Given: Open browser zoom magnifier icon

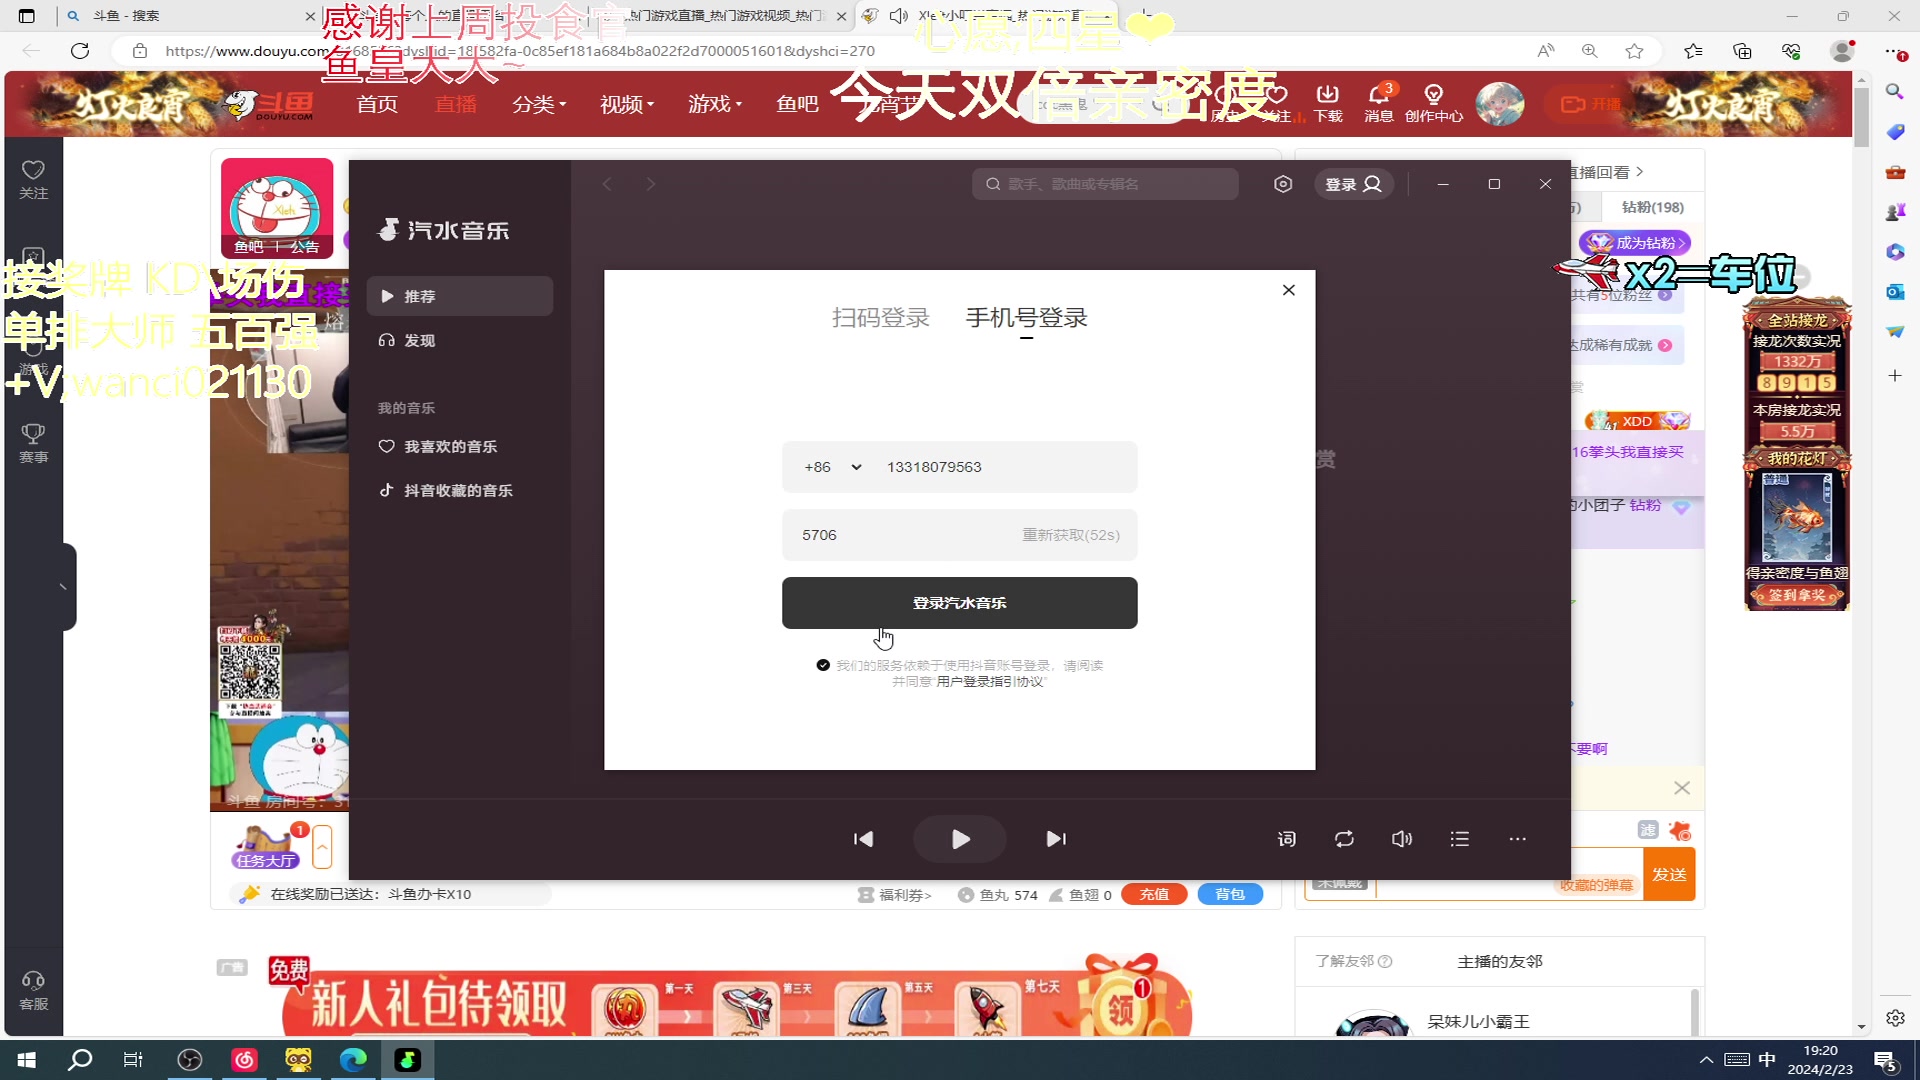Looking at the screenshot, I should click(x=1589, y=51).
